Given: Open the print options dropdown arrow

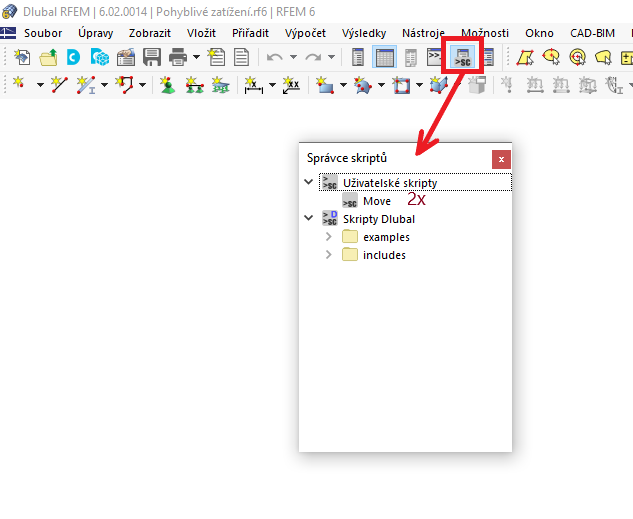Looking at the screenshot, I should (x=196, y=57).
